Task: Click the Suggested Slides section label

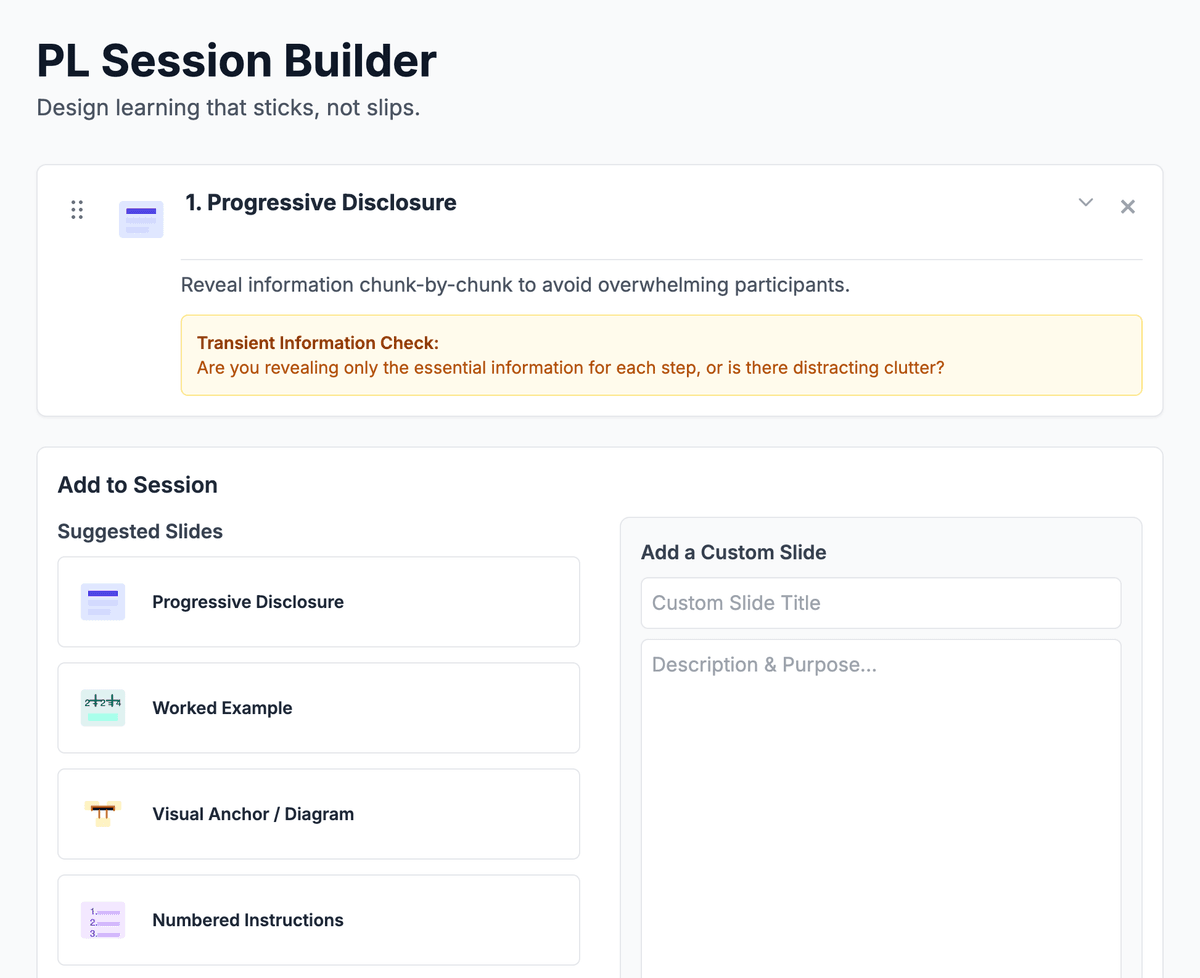Action: [140, 532]
